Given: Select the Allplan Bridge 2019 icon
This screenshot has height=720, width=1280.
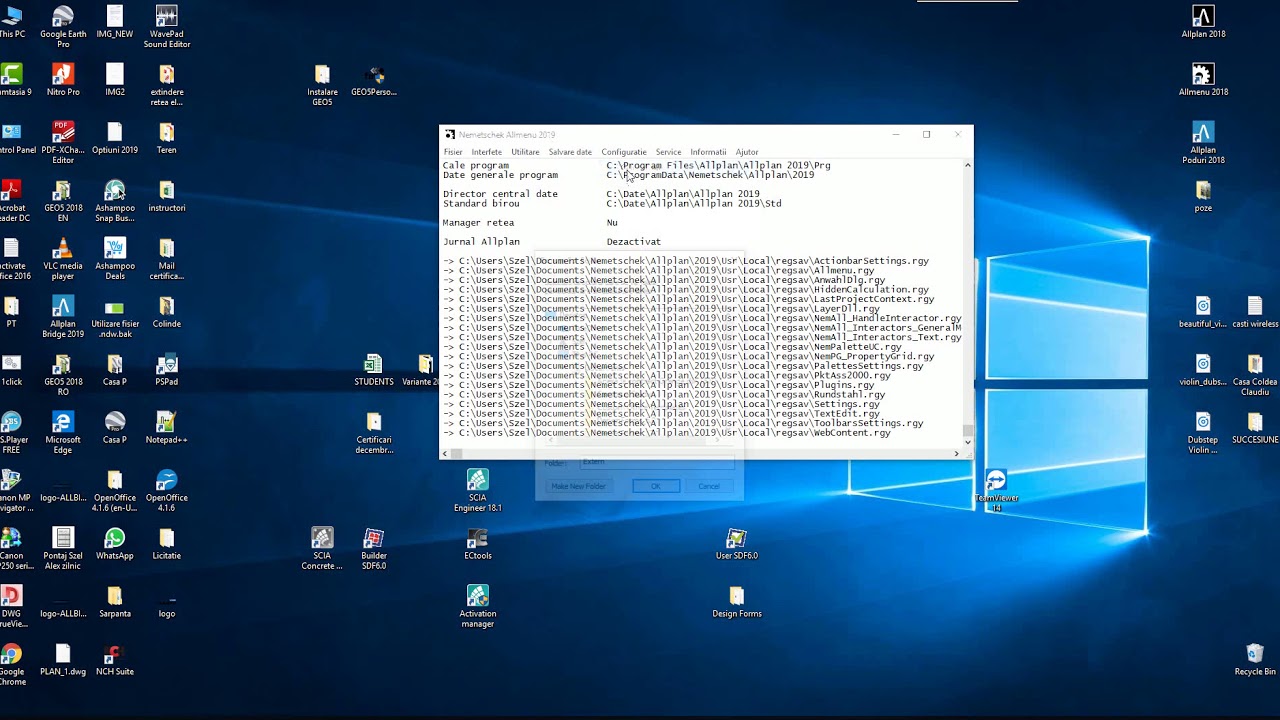Looking at the screenshot, I should click(63, 317).
